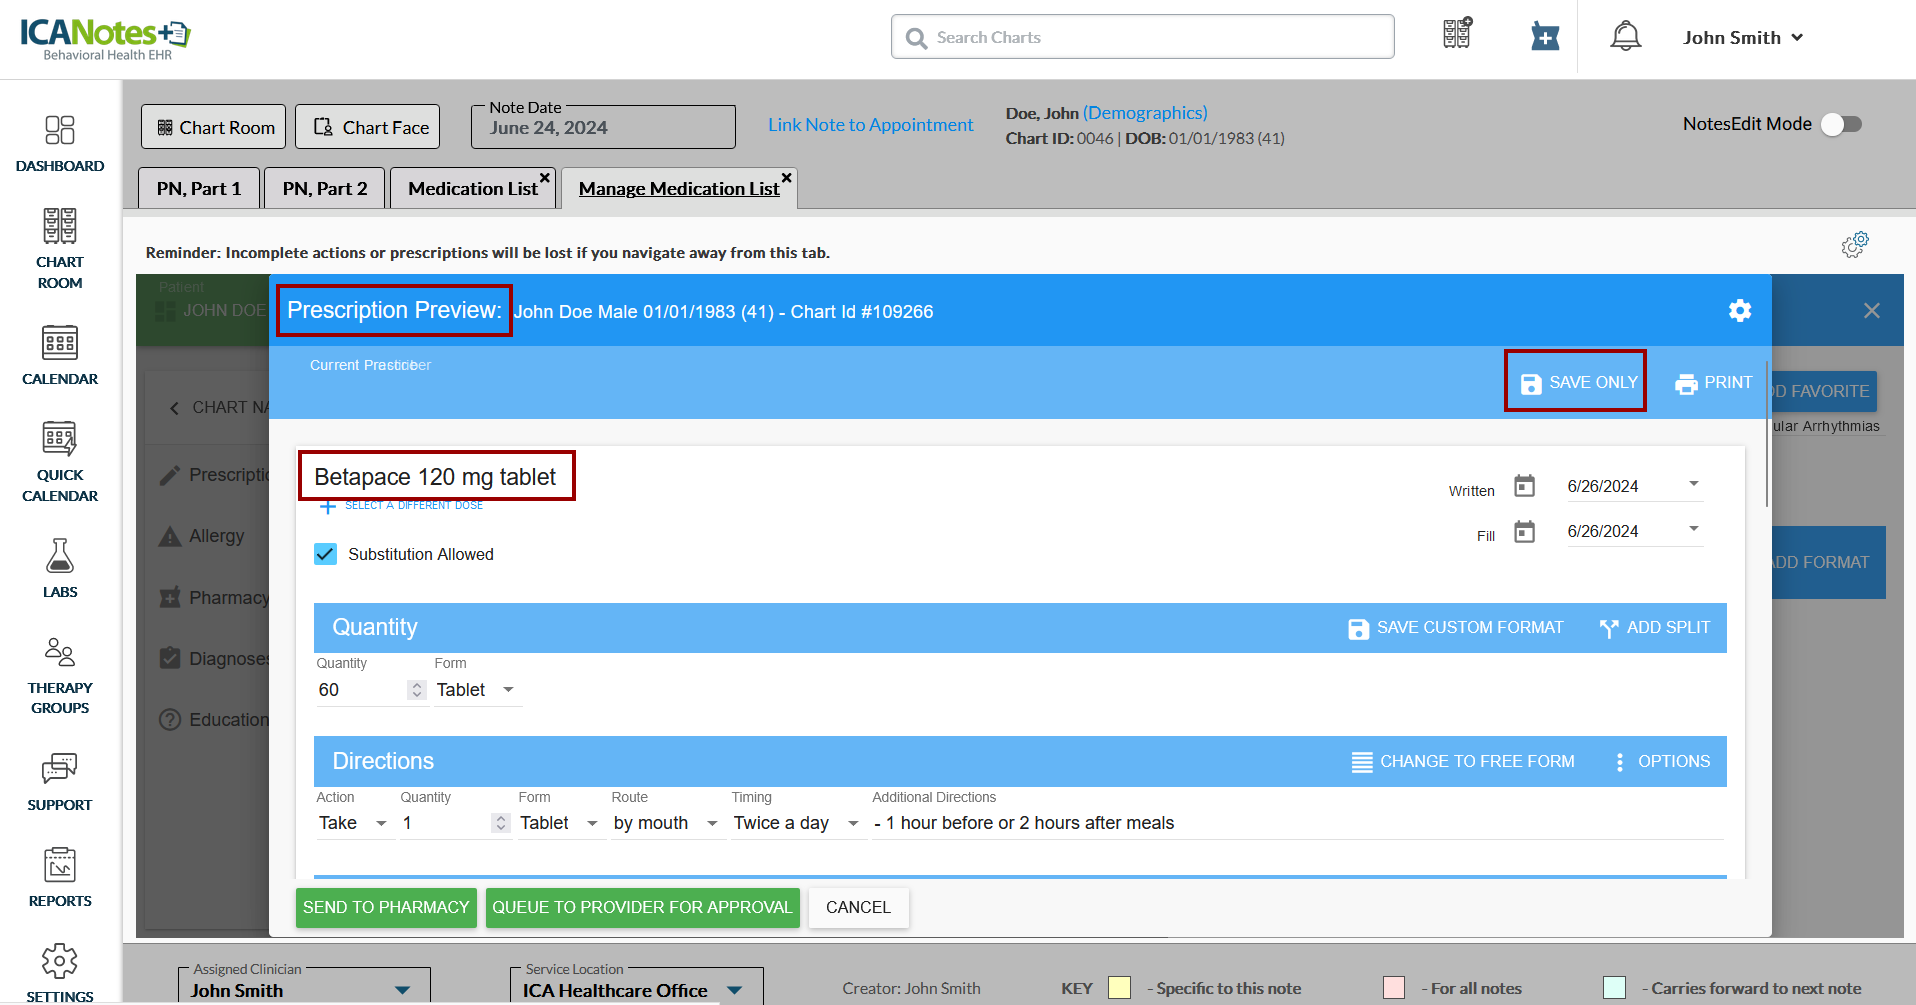Toggle the NotesEdit Mode switch
This screenshot has width=1916, height=1005.
[x=1840, y=124]
